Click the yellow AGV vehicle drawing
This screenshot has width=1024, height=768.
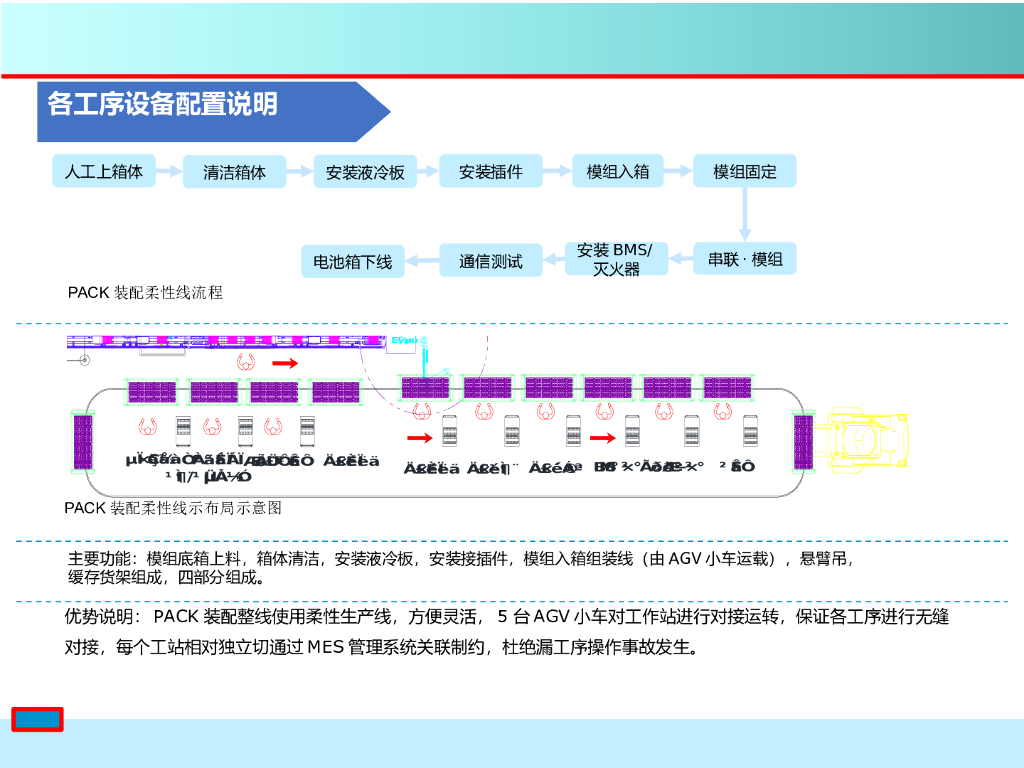point(864,442)
